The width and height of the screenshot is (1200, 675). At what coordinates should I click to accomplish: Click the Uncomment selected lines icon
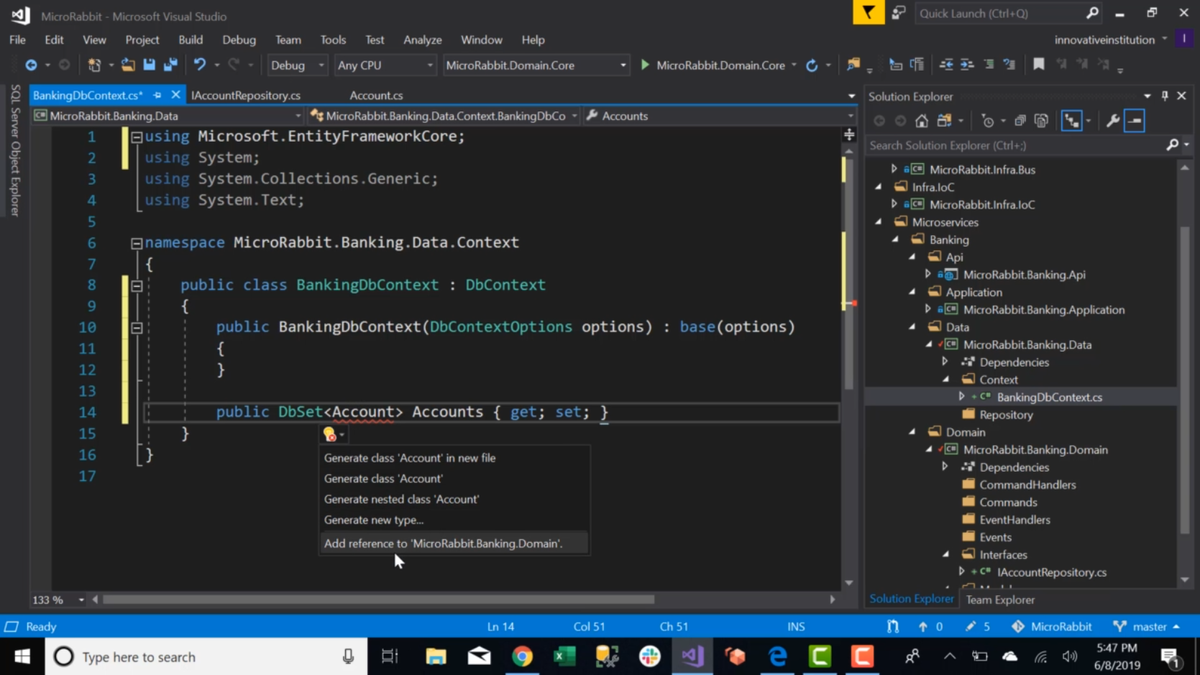coord(1009,65)
